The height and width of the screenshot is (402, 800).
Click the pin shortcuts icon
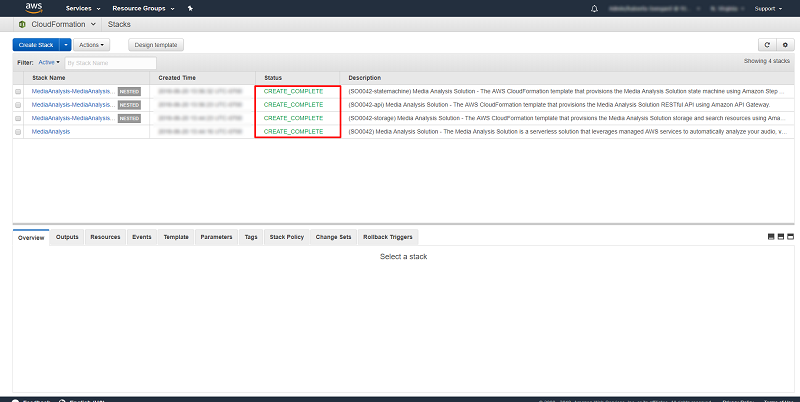(190, 8)
